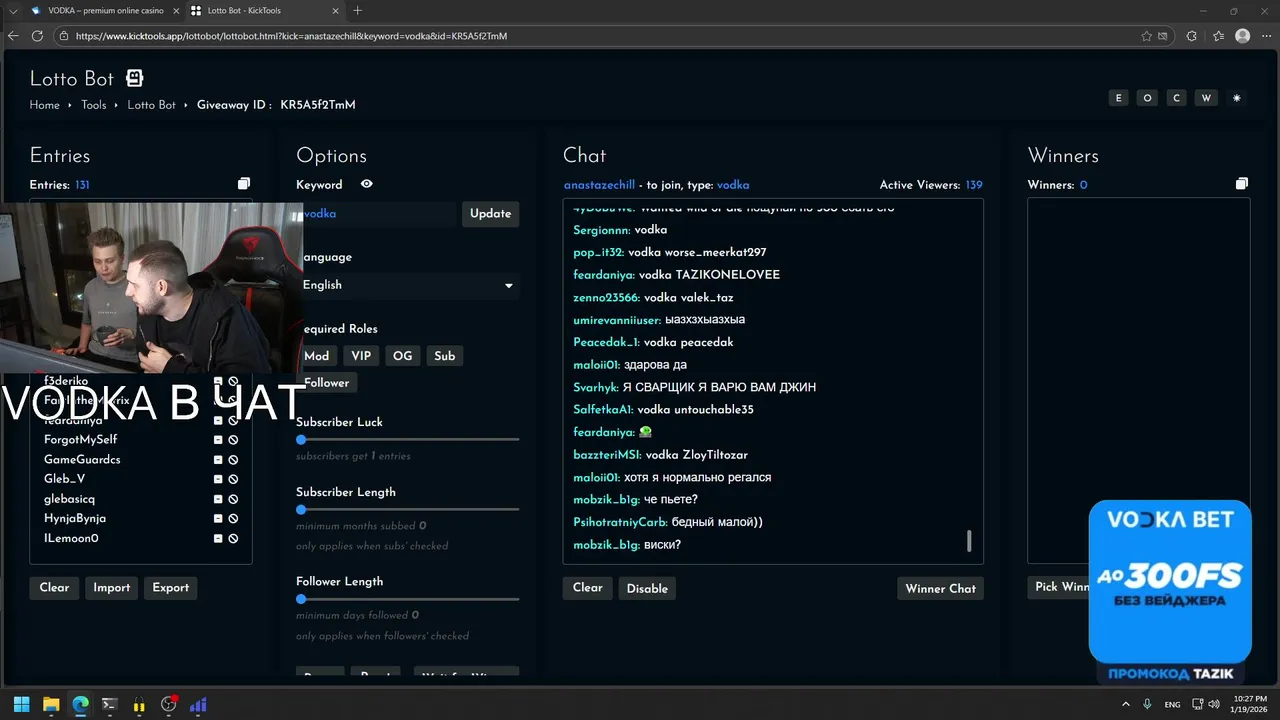Toggle the Follower required role
Image resolution: width=1280 pixels, height=720 pixels.
(327, 383)
